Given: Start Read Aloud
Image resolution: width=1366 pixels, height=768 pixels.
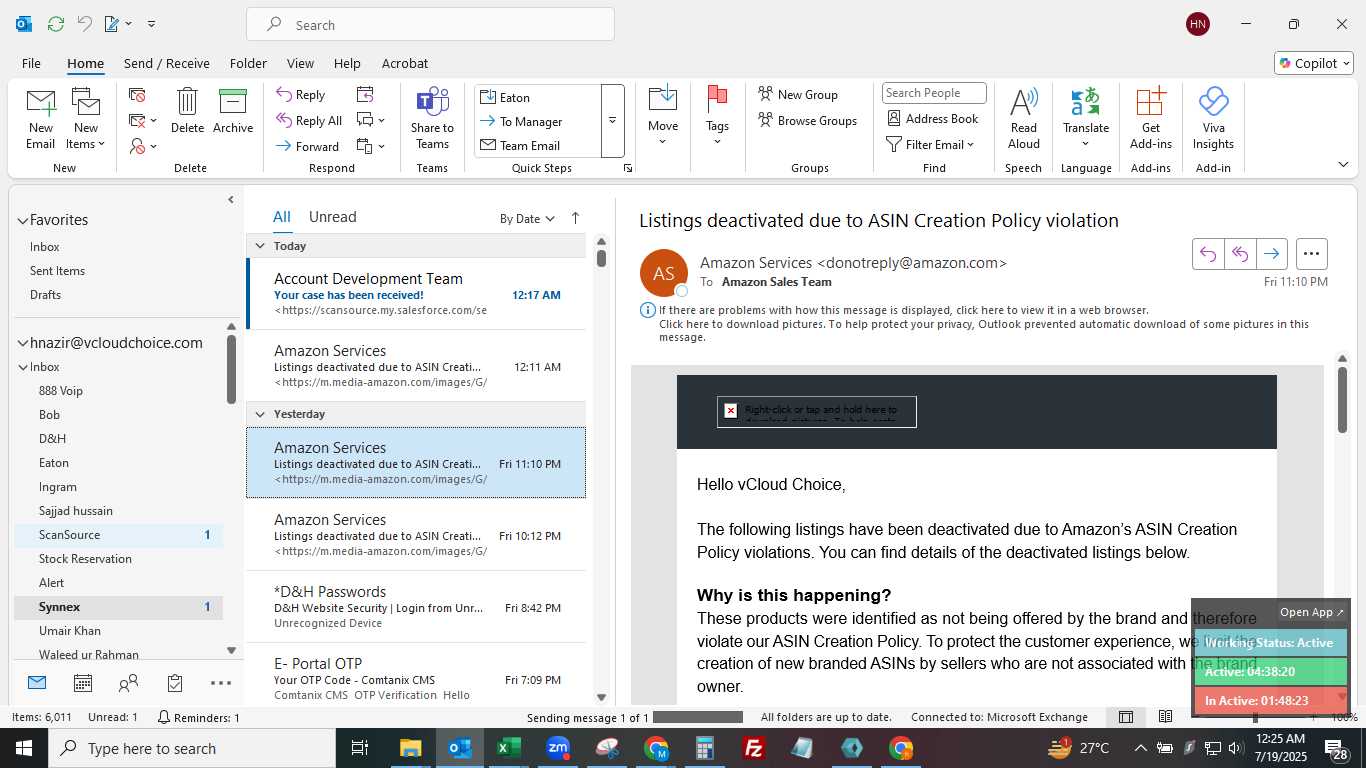Looking at the screenshot, I should [x=1024, y=118].
